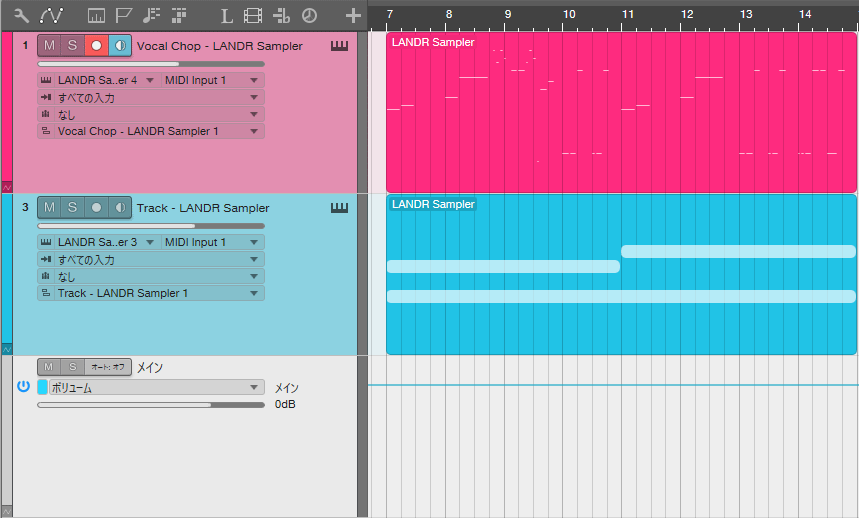Select the Vocal Chop - LANDR Sampler track name
The image size is (859, 518).
(x=220, y=46)
